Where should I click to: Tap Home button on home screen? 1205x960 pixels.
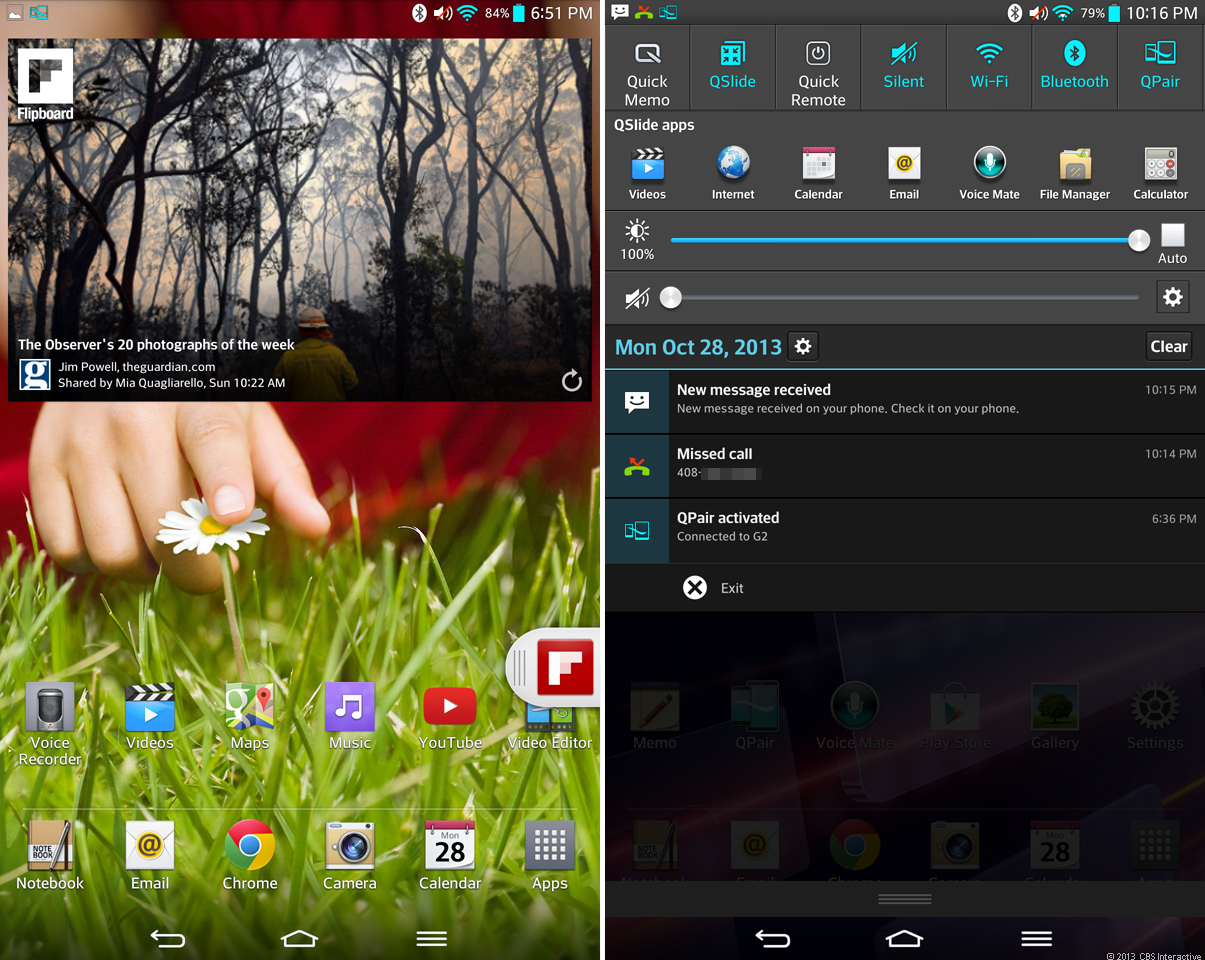point(299,938)
